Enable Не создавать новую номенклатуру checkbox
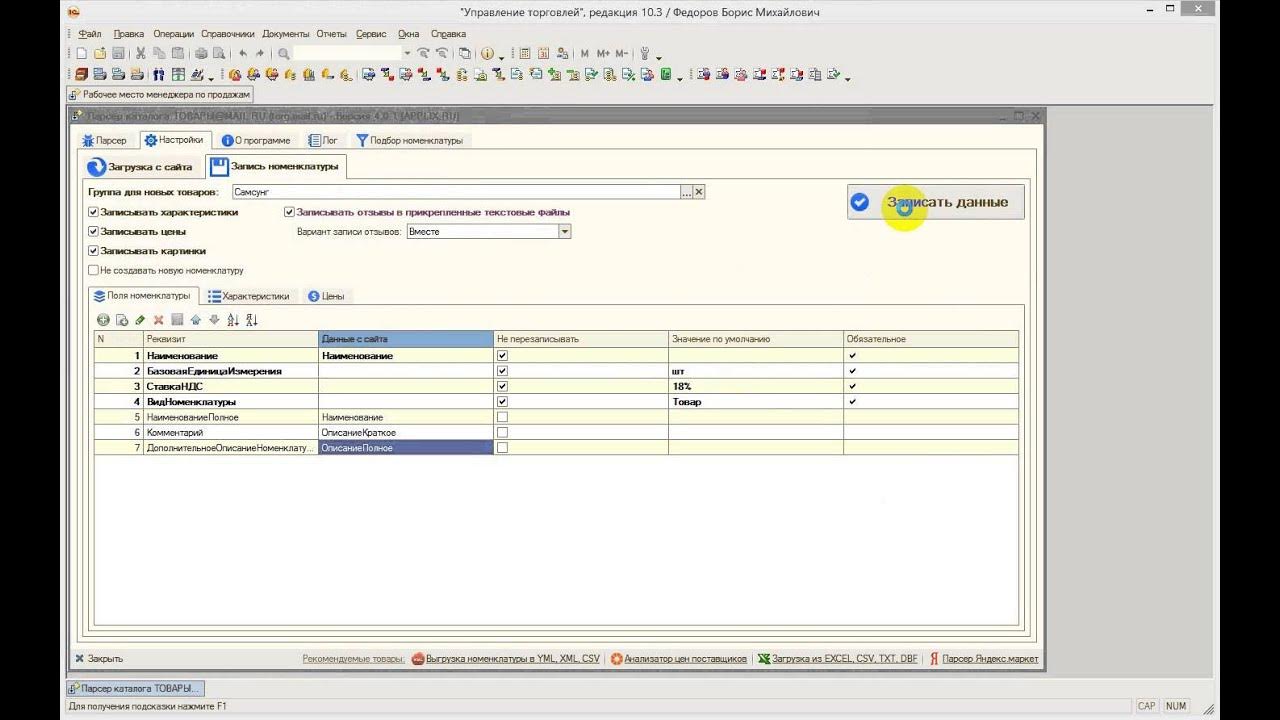This screenshot has width=1280, height=720. 93,270
